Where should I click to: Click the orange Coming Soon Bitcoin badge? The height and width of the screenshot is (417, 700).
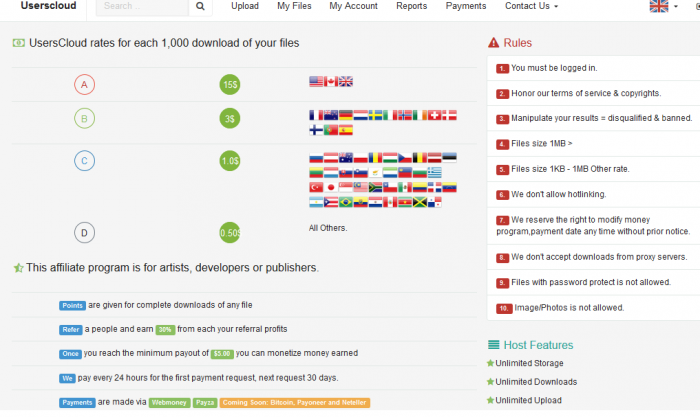point(295,402)
